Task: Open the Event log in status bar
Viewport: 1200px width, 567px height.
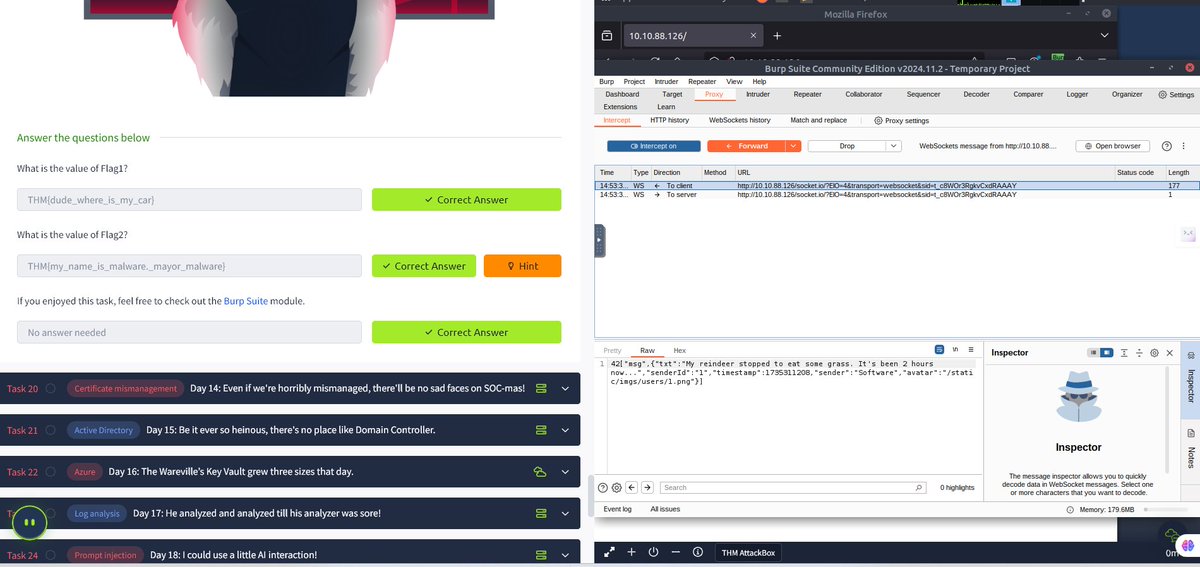Action: (617, 509)
